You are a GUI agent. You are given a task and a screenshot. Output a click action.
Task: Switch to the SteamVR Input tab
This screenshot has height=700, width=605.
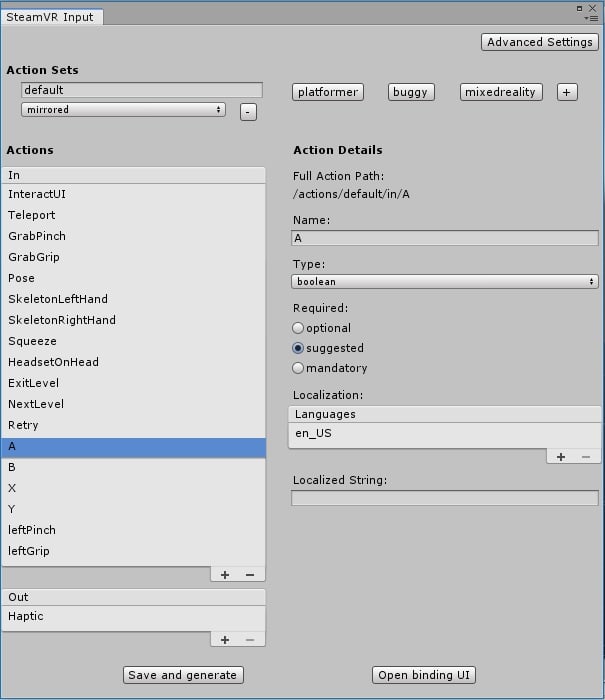pos(50,17)
